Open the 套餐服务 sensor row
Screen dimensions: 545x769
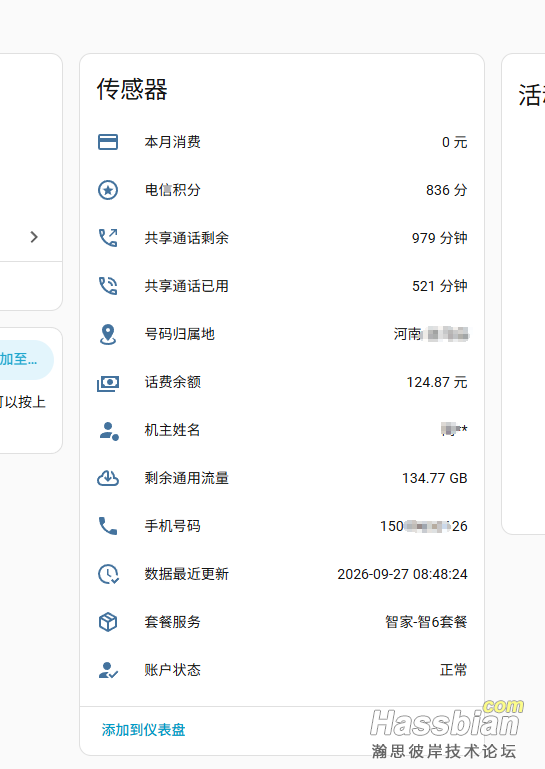click(x=282, y=622)
